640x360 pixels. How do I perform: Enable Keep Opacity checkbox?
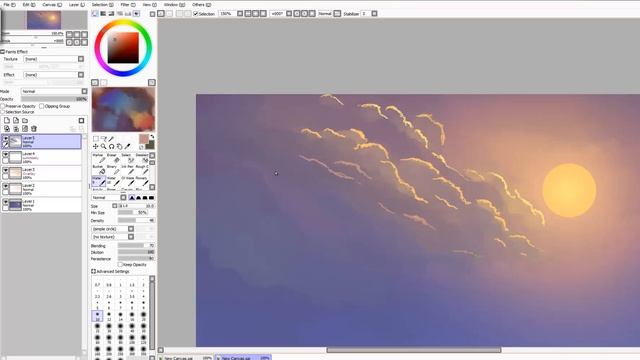click(x=120, y=264)
